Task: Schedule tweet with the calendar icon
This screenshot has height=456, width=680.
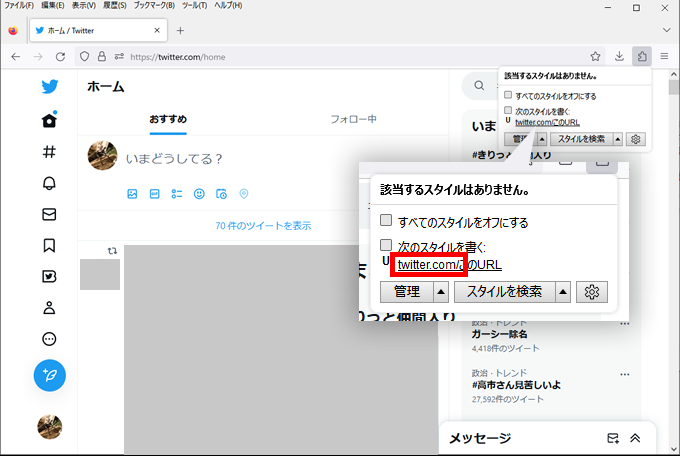Action: point(221,194)
